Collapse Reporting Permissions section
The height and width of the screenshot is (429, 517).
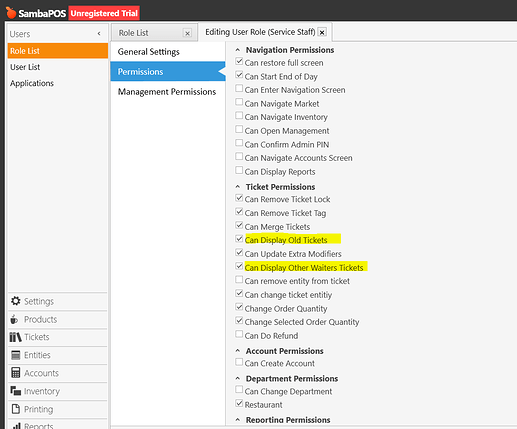[238, 420]
